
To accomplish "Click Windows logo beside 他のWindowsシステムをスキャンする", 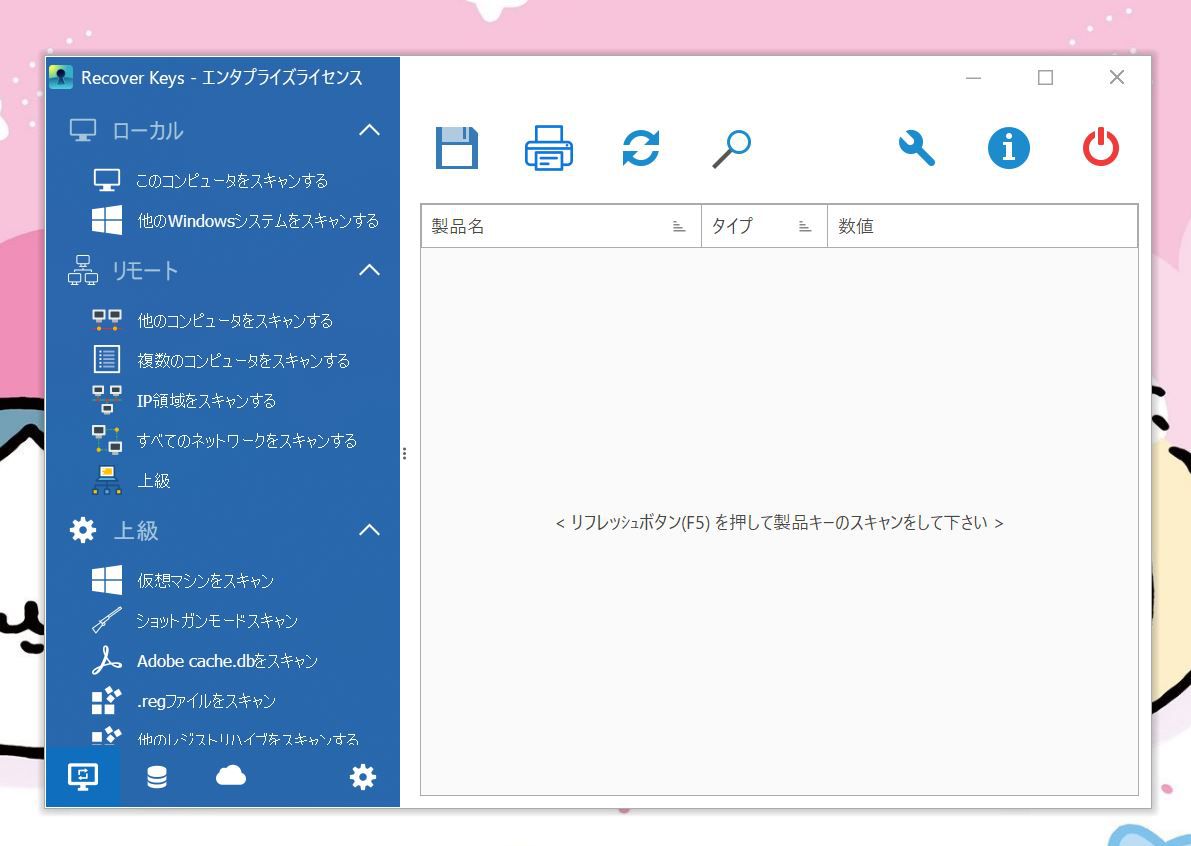I will 106,220.
